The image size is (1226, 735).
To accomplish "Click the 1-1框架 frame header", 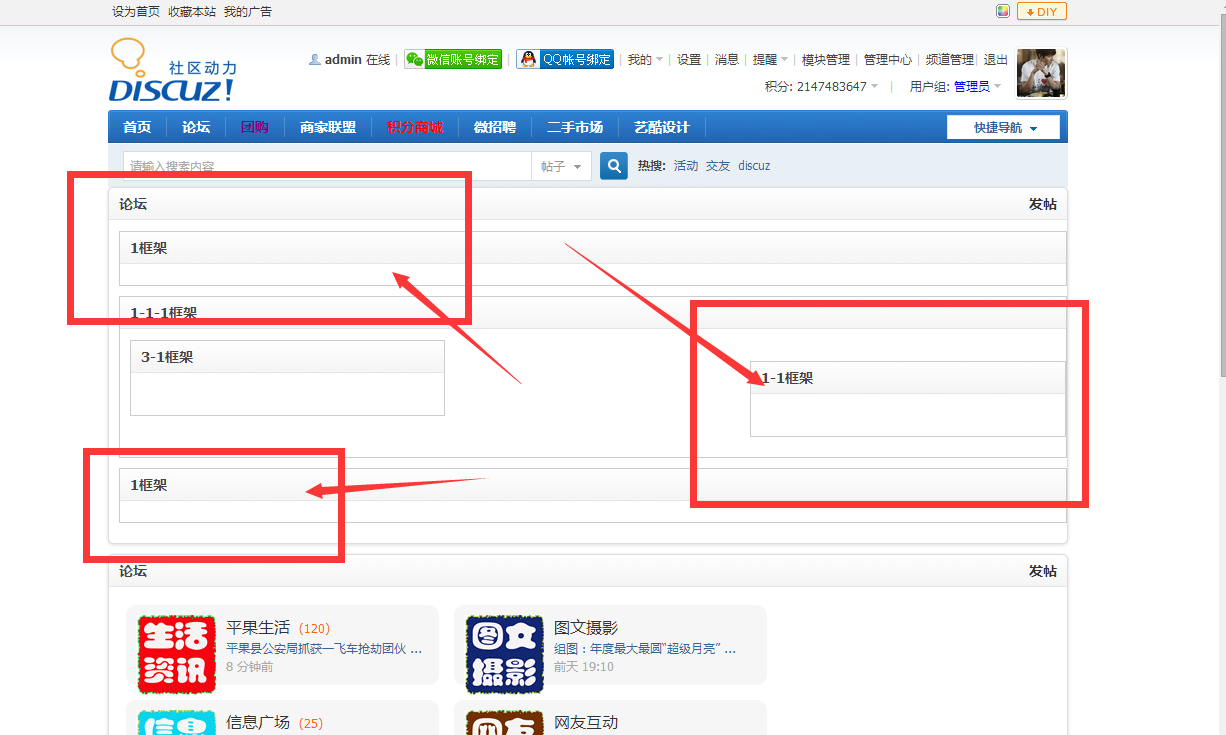I will 908,378.
